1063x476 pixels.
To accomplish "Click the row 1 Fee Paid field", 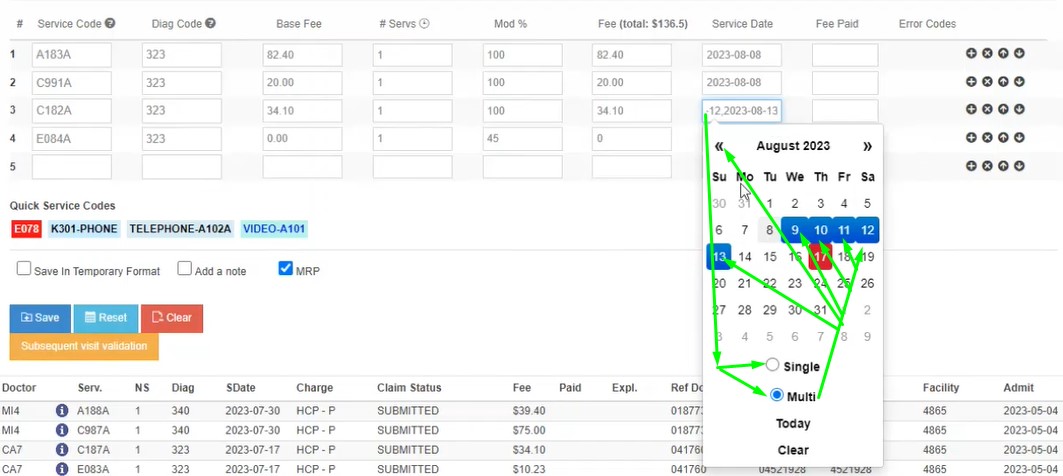I will (x=845, y=55).
